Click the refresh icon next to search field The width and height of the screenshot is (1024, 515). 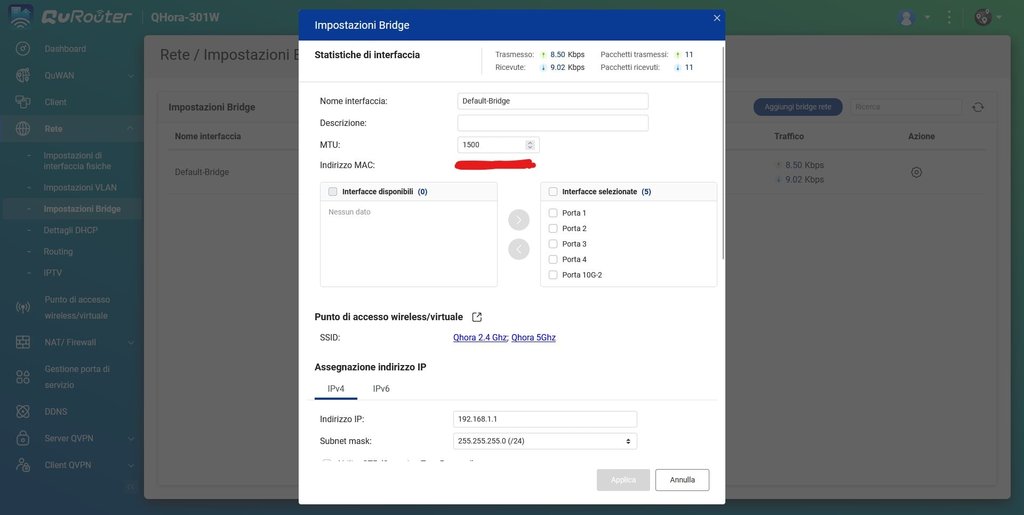[x=978, y=107]
